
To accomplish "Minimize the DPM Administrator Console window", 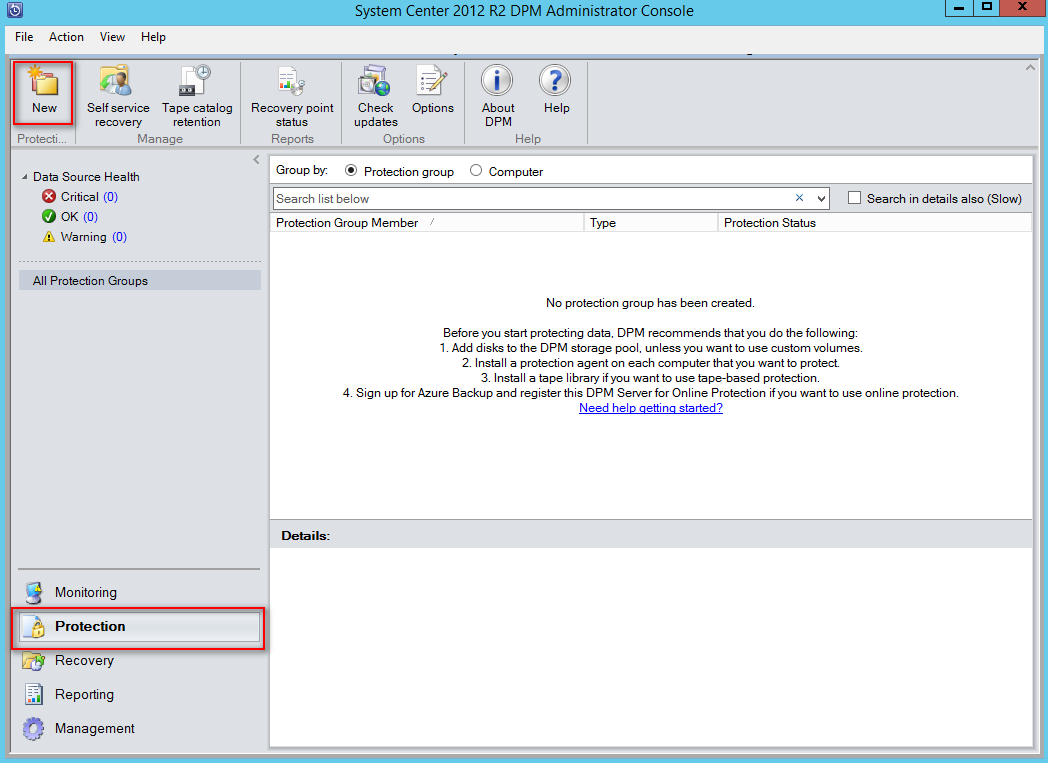I will (x=959, y=8).
